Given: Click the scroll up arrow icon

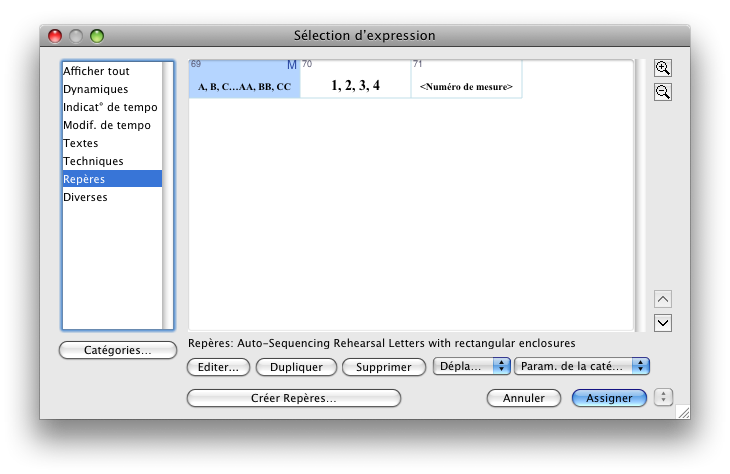Looking at the screenshot, I should click(x=662, y=299).
